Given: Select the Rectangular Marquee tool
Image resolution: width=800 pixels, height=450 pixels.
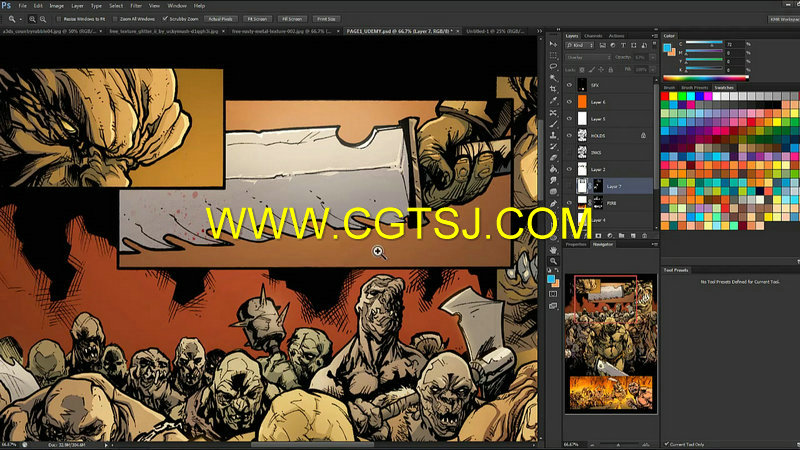Looking at the screenshot, I should (553, 56).
